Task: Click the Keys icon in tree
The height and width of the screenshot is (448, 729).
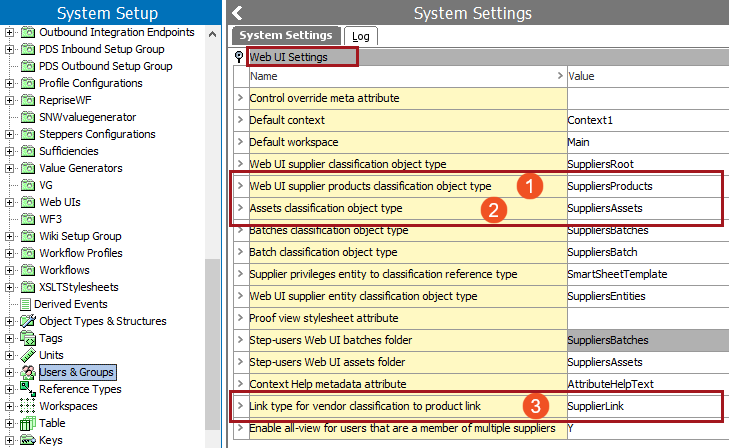Action: 27,440
